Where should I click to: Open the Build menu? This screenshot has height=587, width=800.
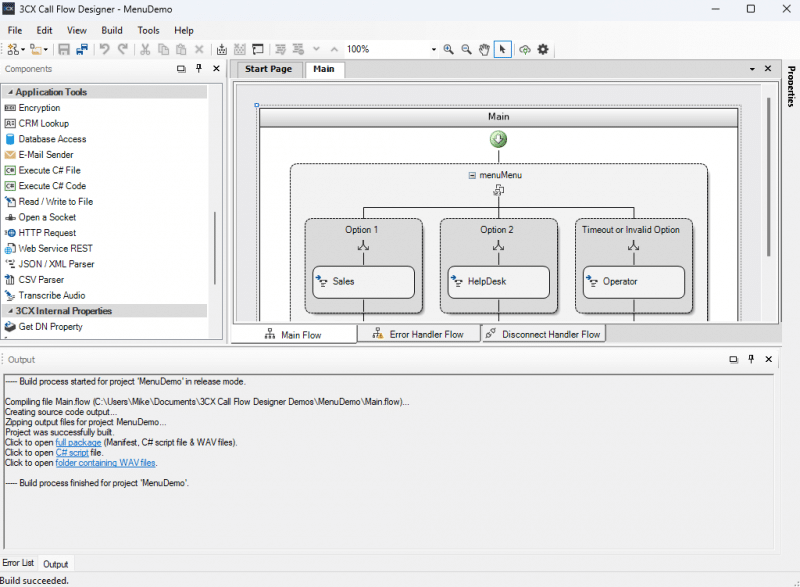click(x=112, y=31)
